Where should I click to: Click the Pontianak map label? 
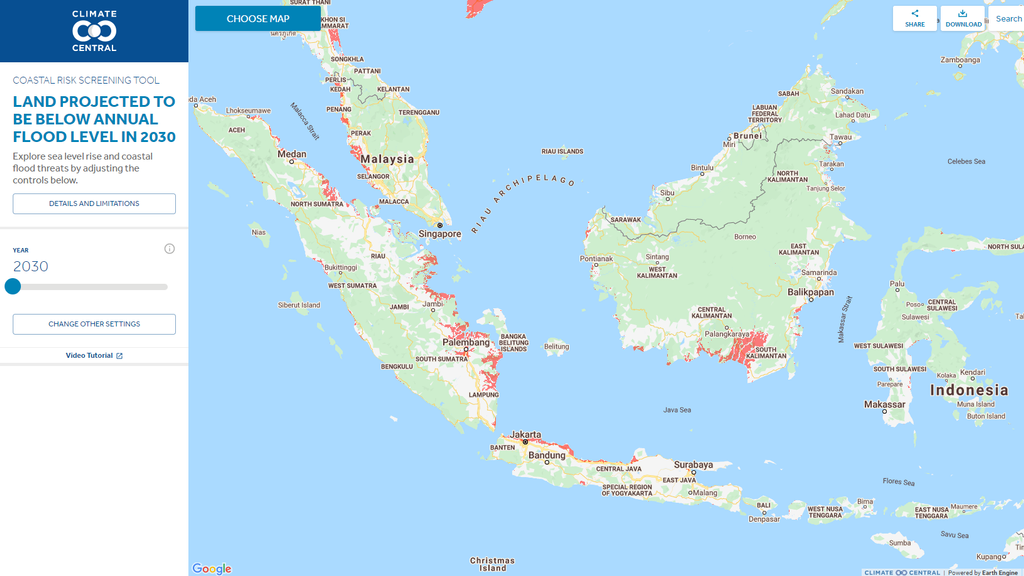[x=596, y=259]
